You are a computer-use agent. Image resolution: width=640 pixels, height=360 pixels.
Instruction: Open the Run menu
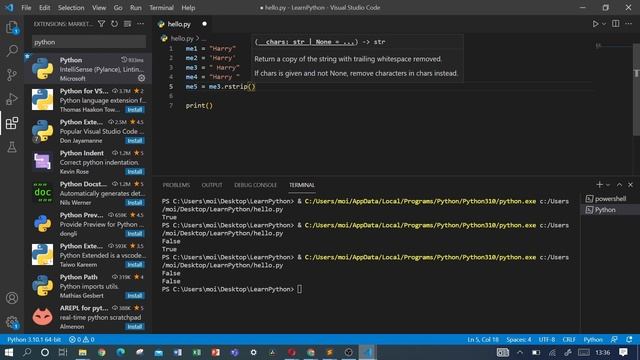136,8
